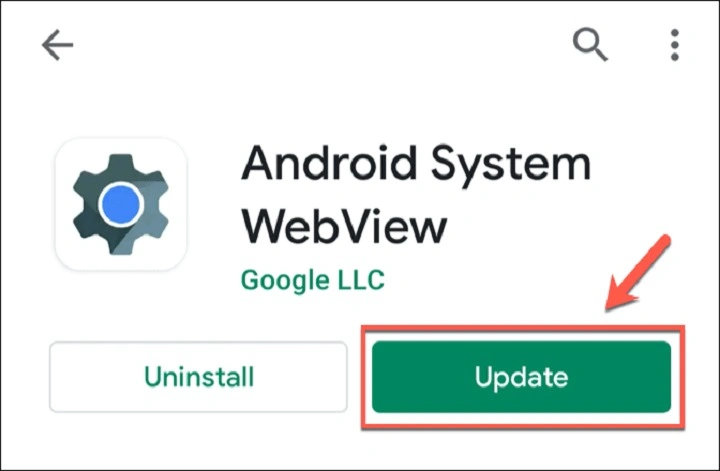The height and width of the screenshot is (471, 720).
Task: Click the arrowhead pointing at the Update button
Action: tap(620, 296)
